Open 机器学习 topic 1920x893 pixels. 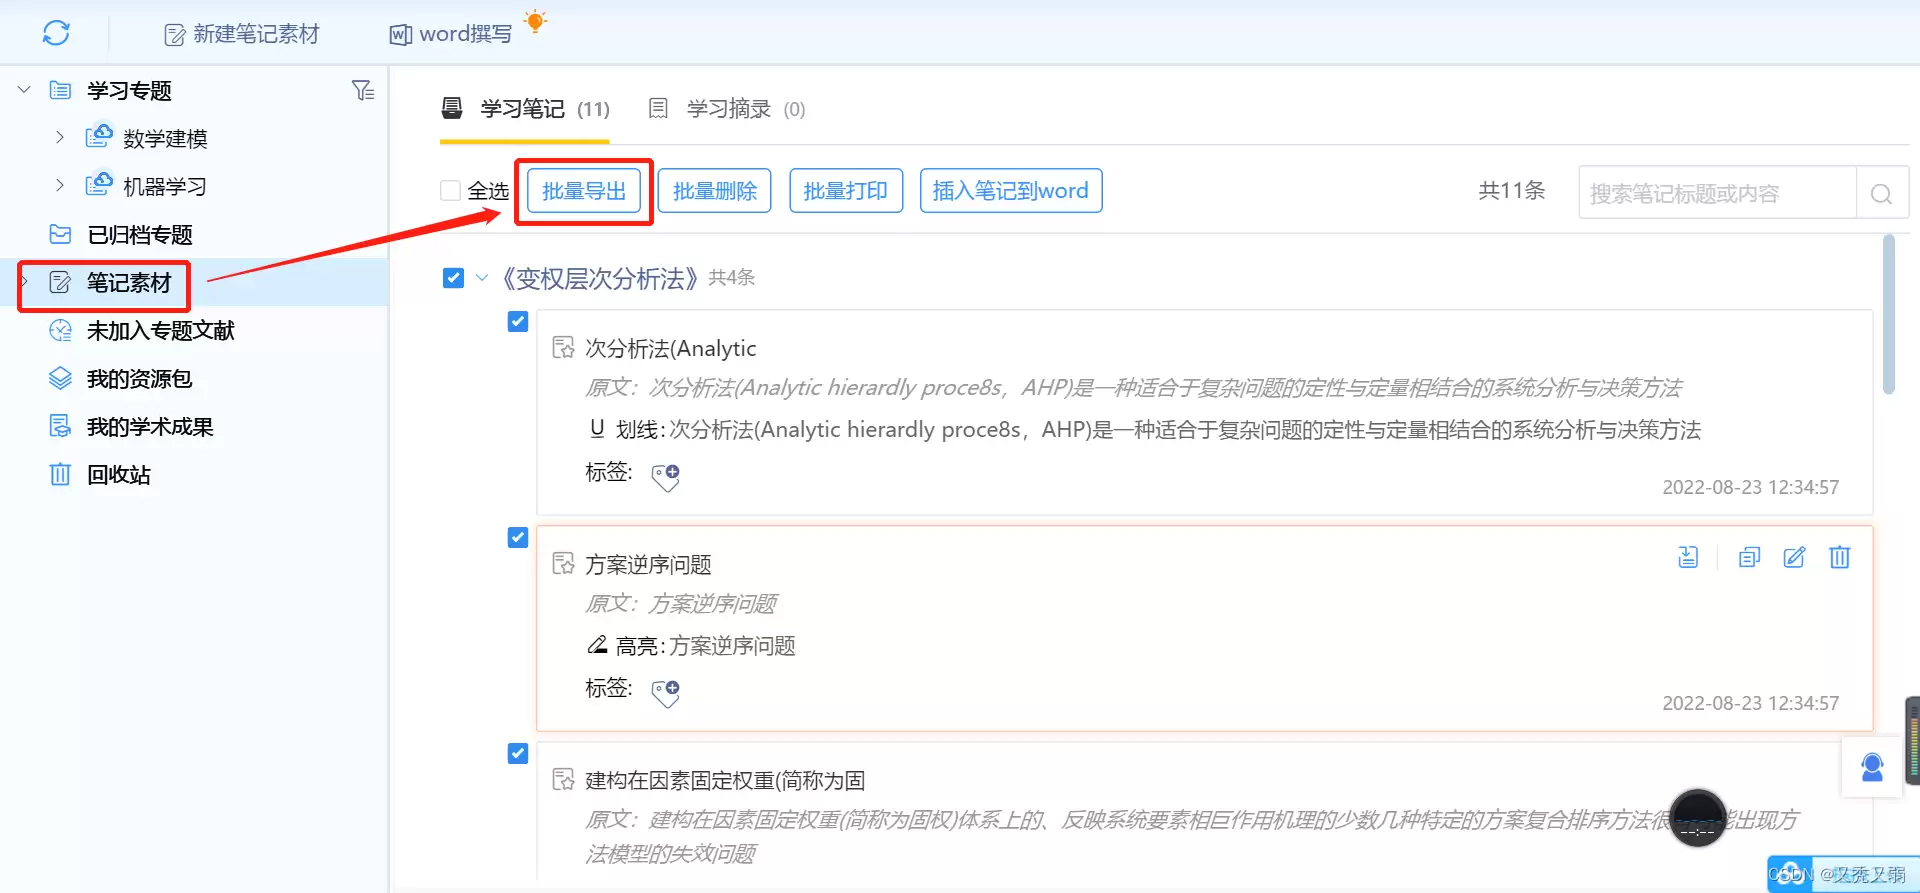coord(165,187)
